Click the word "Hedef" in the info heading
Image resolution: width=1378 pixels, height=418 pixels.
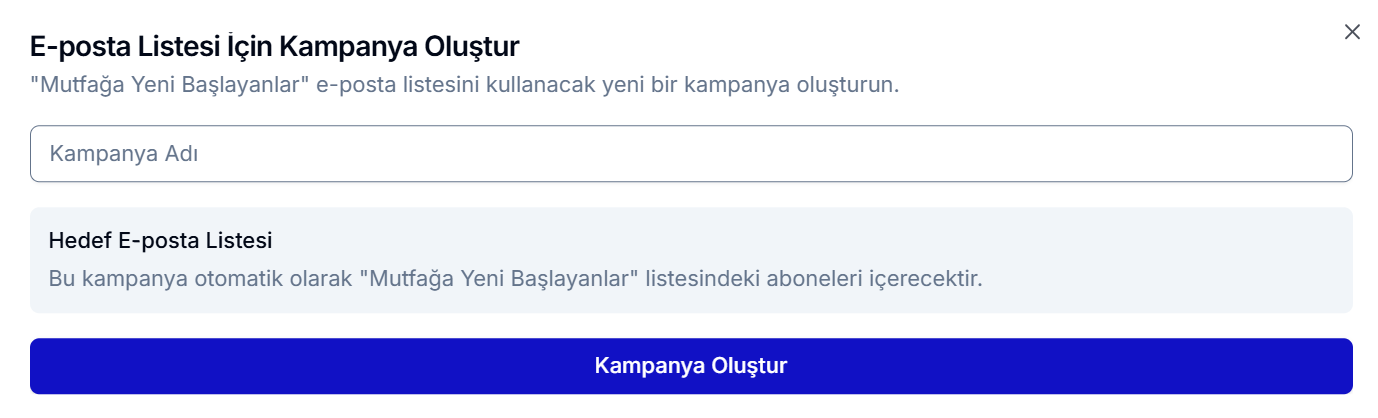pyautogui.click(x=77, y=241)
